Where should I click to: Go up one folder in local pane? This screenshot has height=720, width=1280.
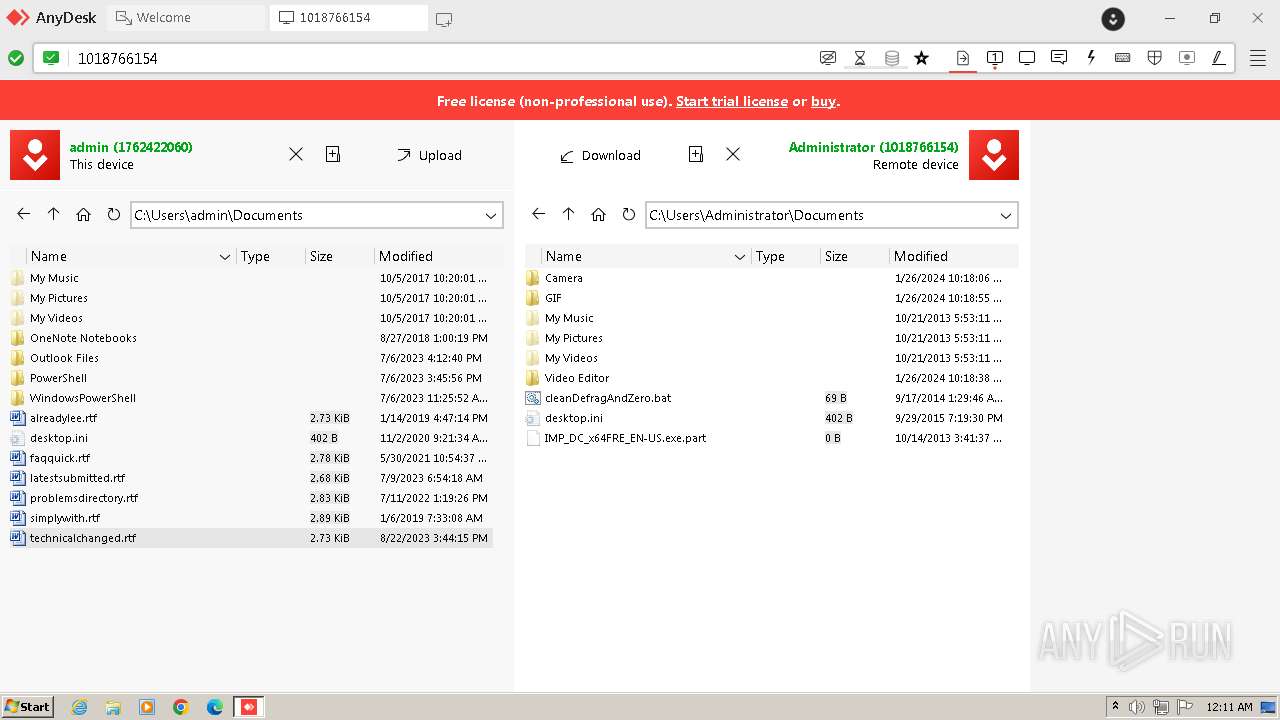click(54, 214)
